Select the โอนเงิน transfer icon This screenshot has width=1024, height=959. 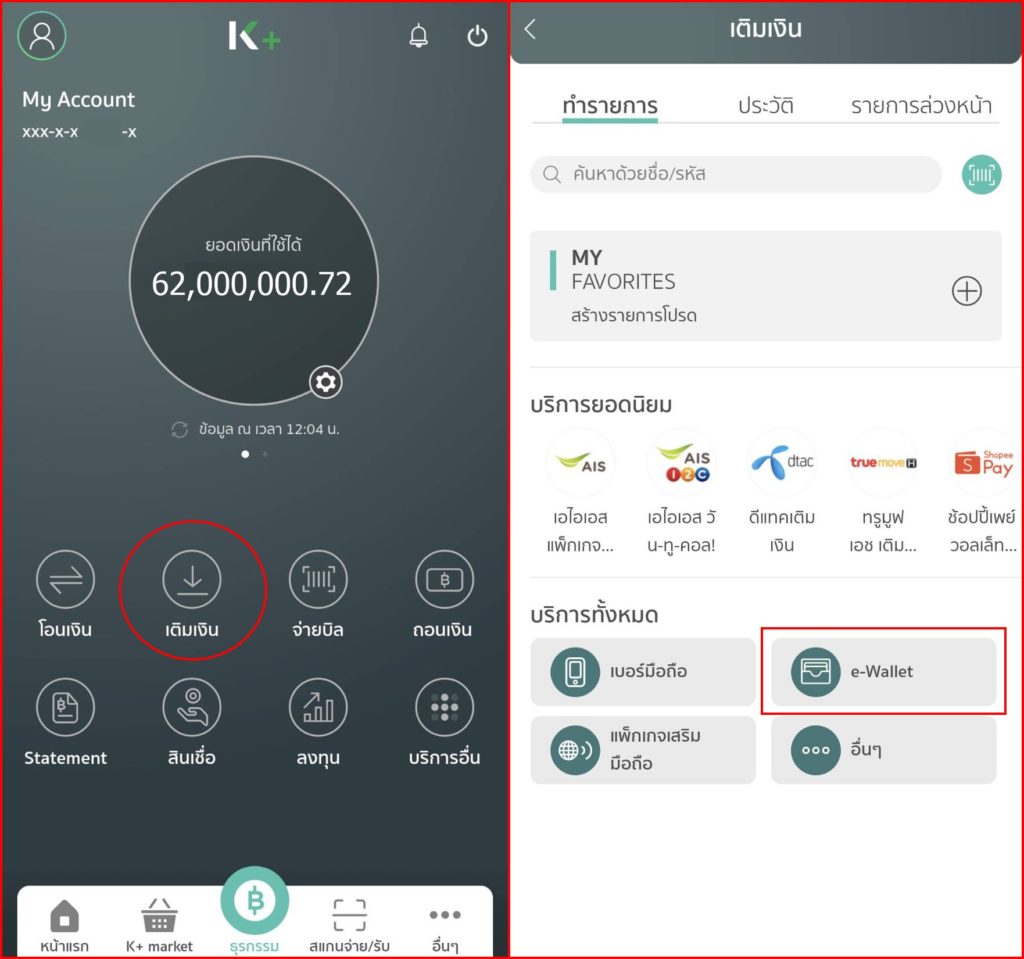tap(64, 578)
